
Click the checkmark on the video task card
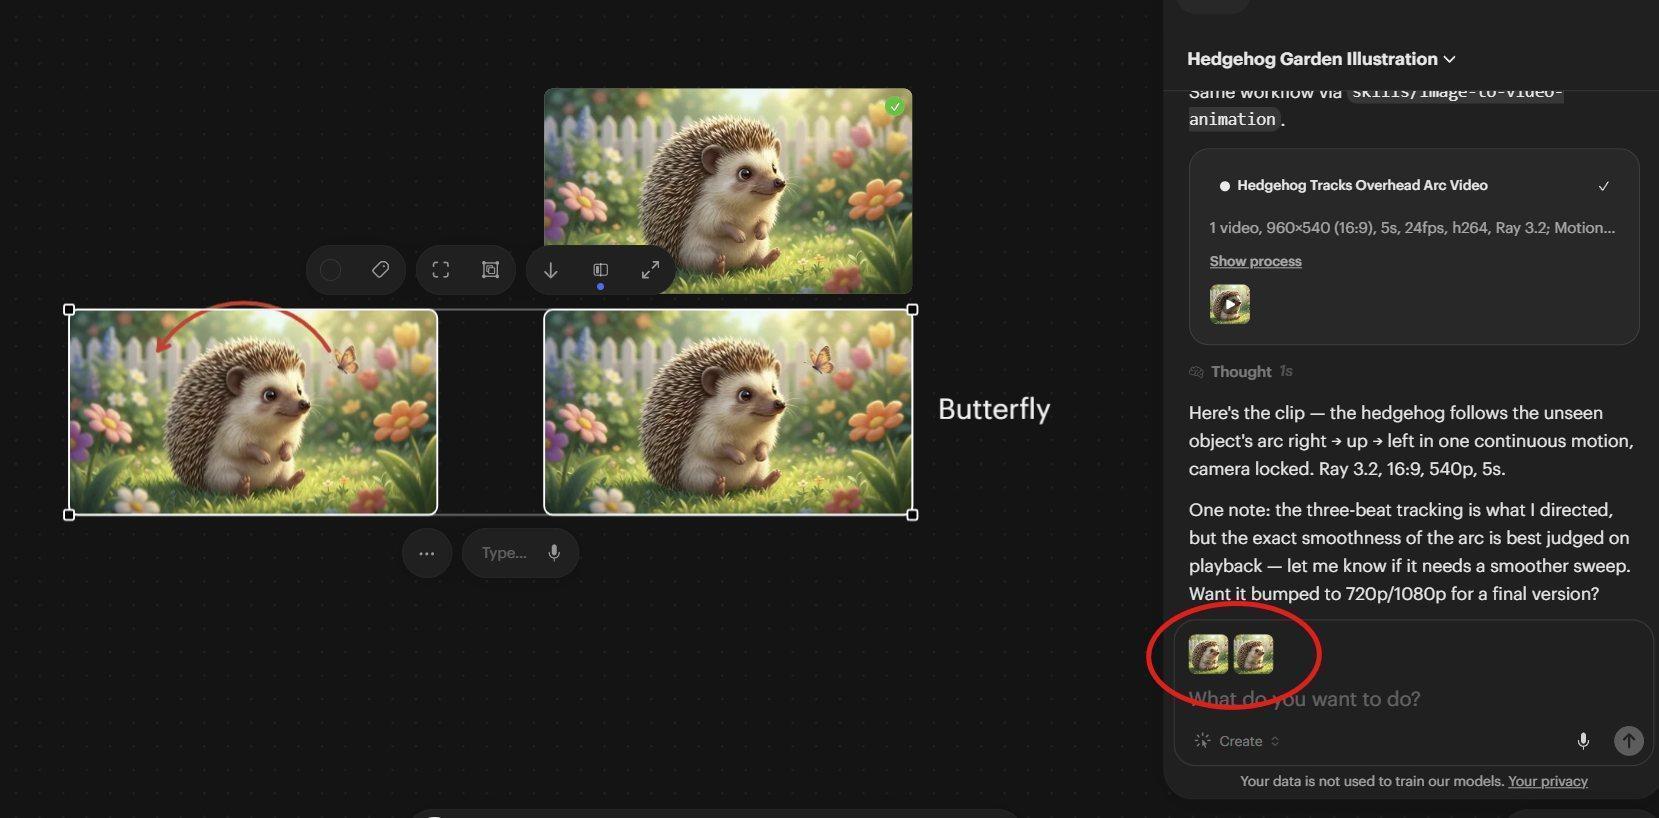[x=1604, y=186]
